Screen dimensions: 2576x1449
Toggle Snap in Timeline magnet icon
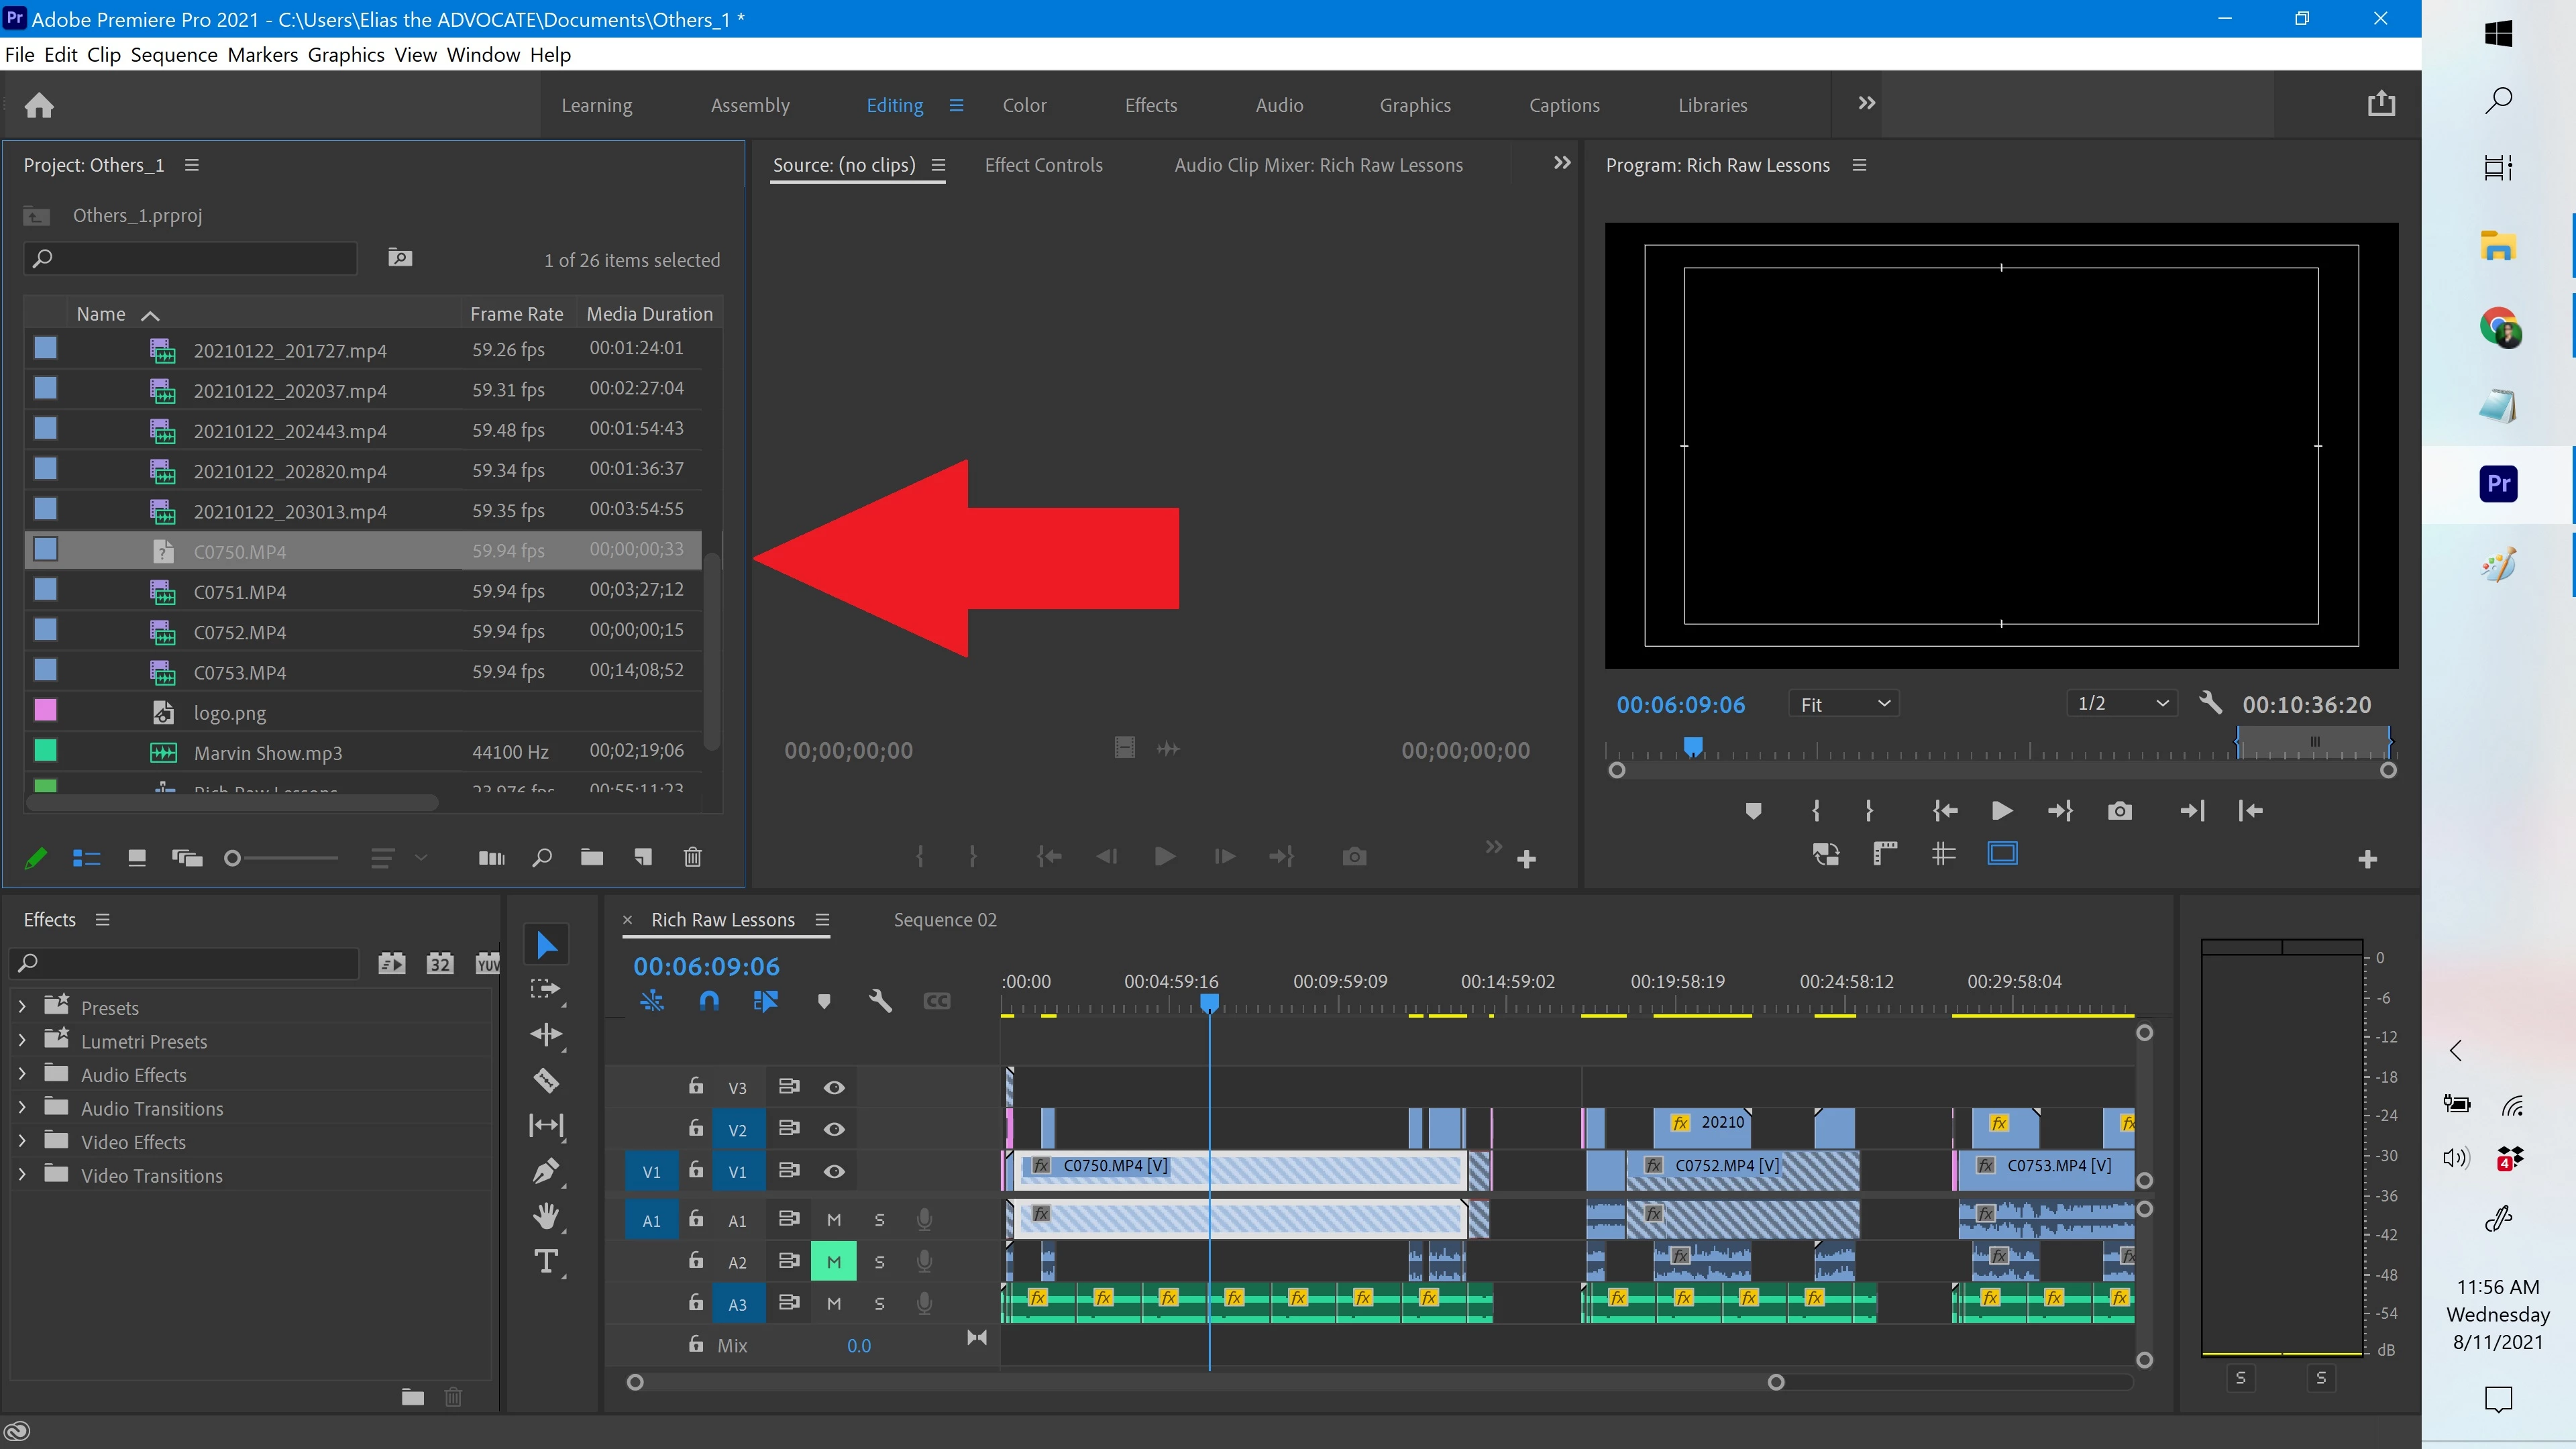pos(709,1001)
